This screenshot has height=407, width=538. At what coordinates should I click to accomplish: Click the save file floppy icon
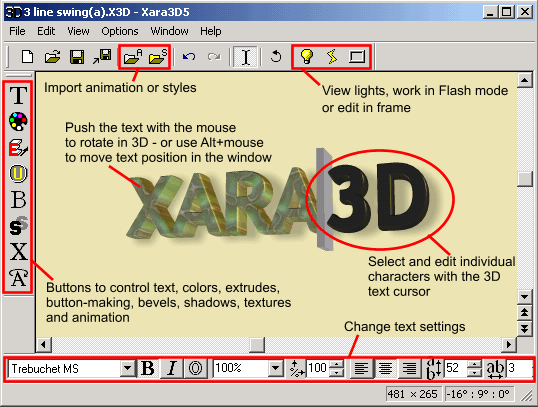pyautogui.click(x=77, y=57)
